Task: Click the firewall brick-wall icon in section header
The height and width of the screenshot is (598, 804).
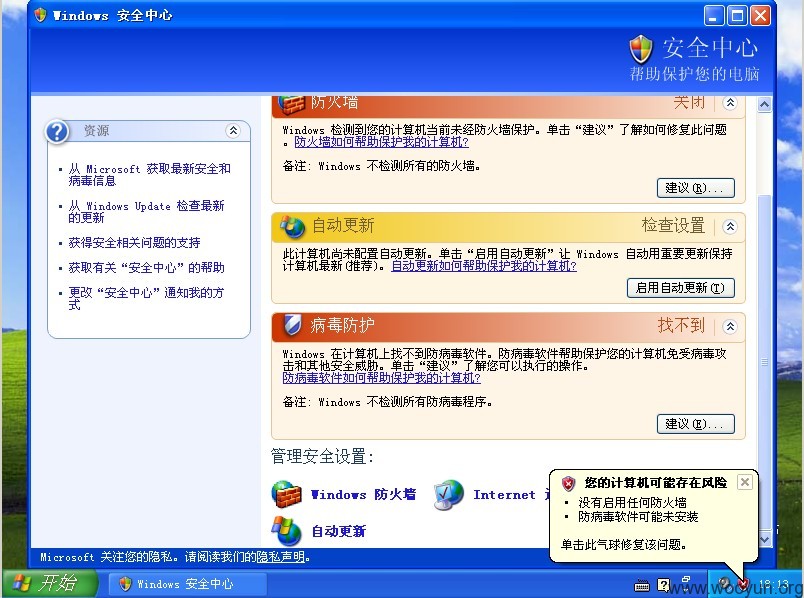Action: 291,105
